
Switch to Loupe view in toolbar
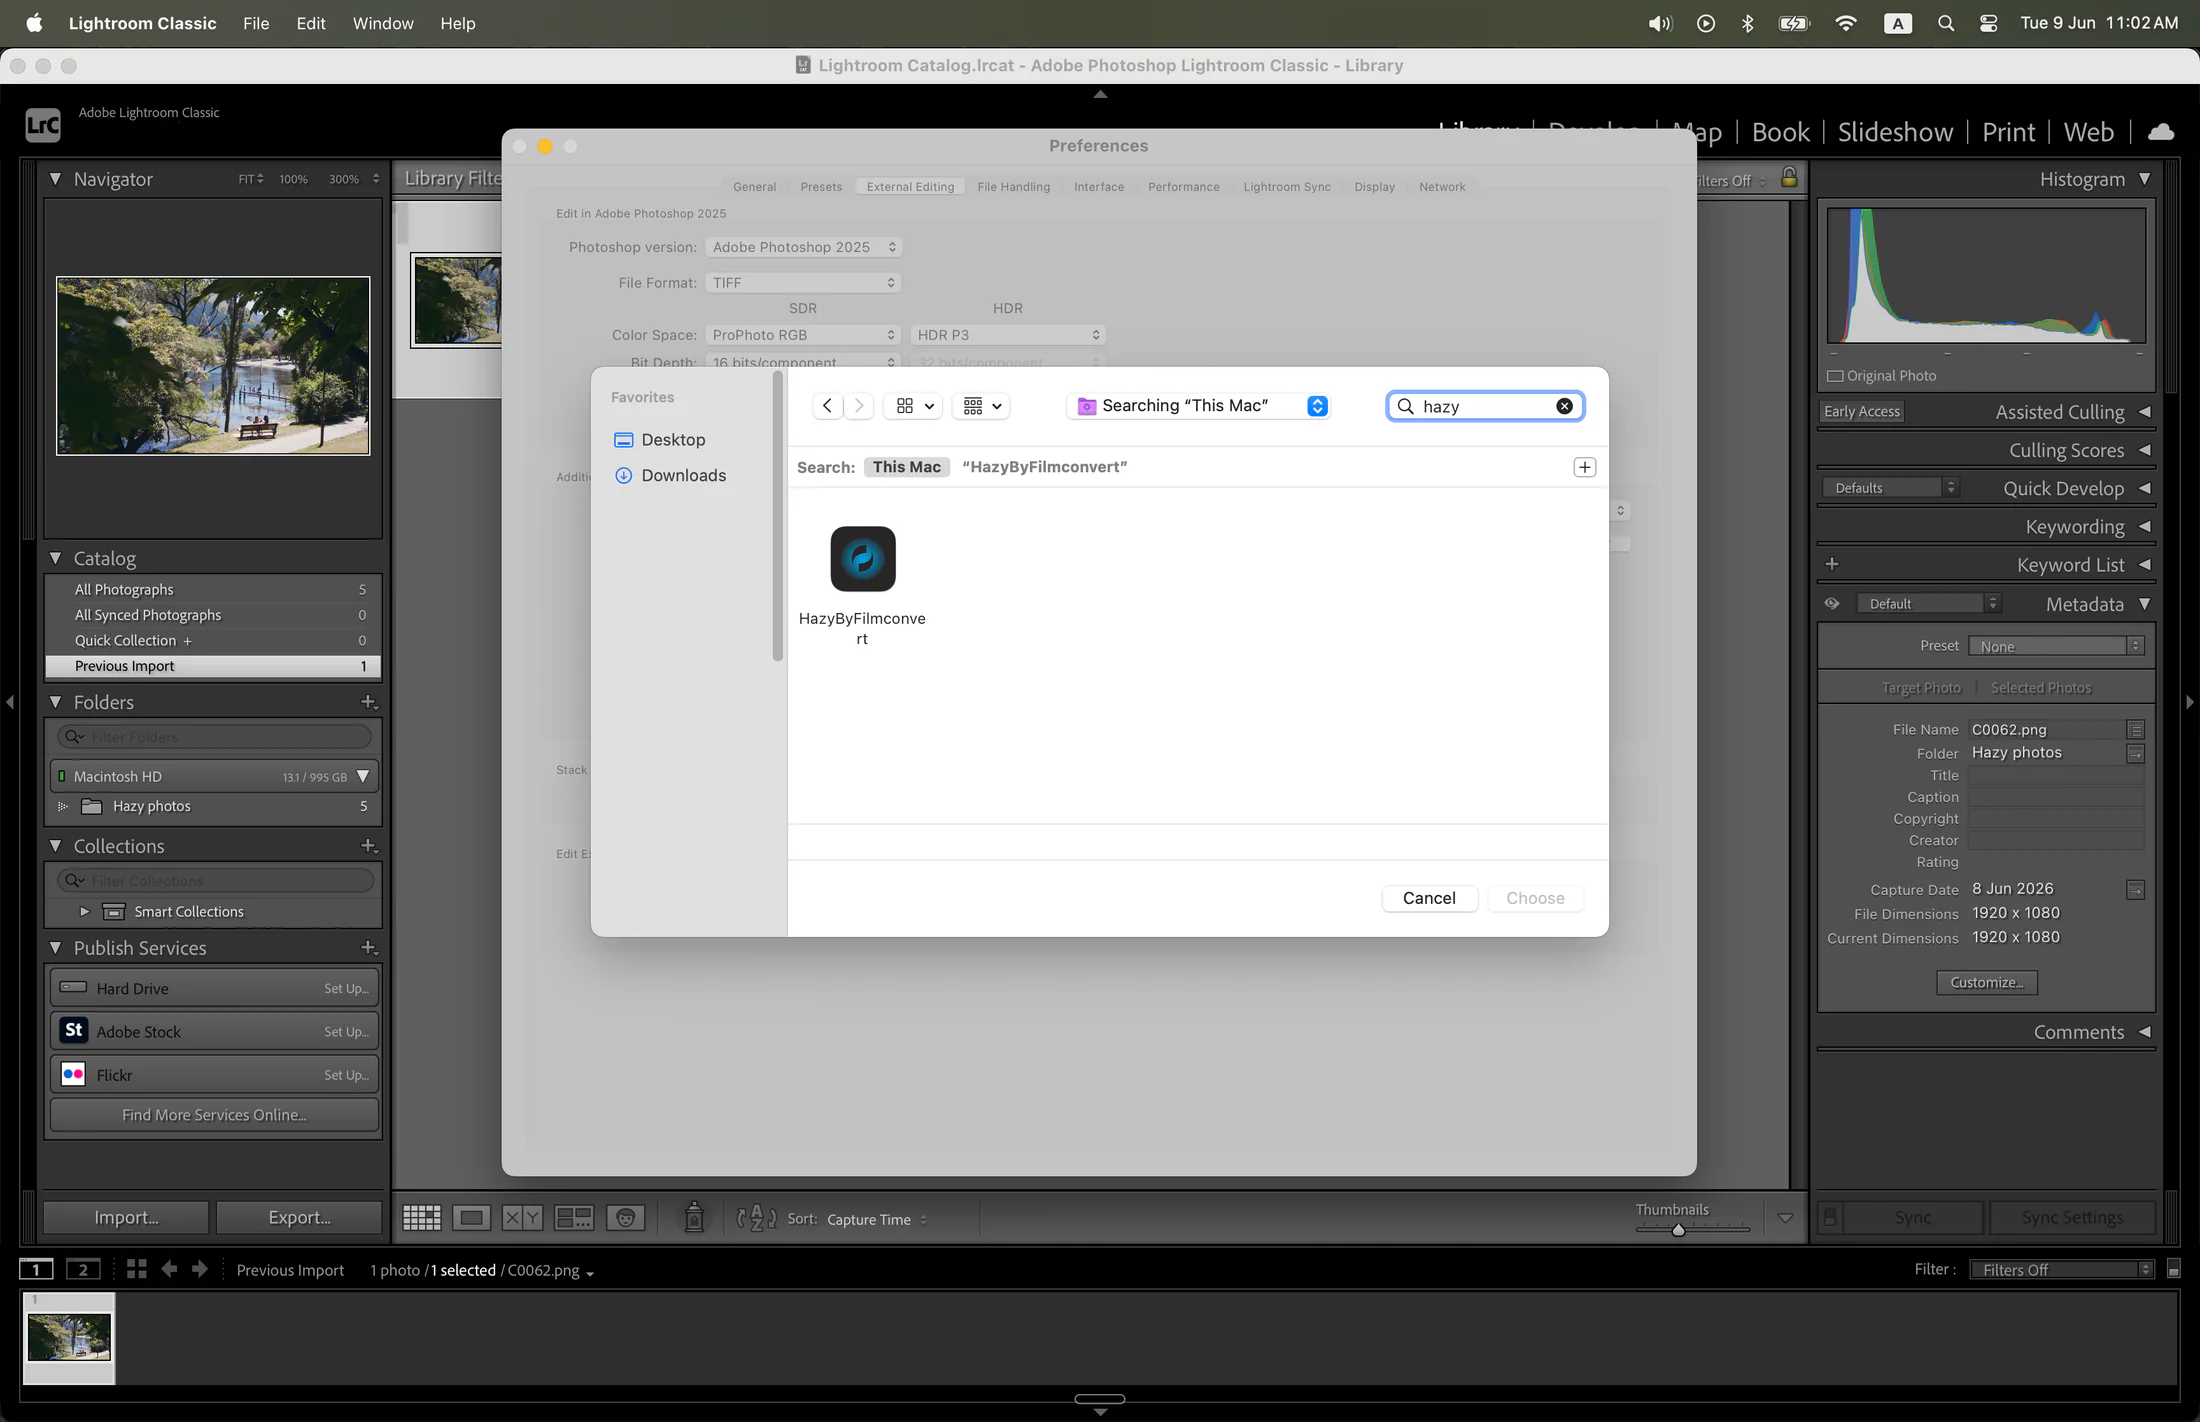coord(471,1218)
